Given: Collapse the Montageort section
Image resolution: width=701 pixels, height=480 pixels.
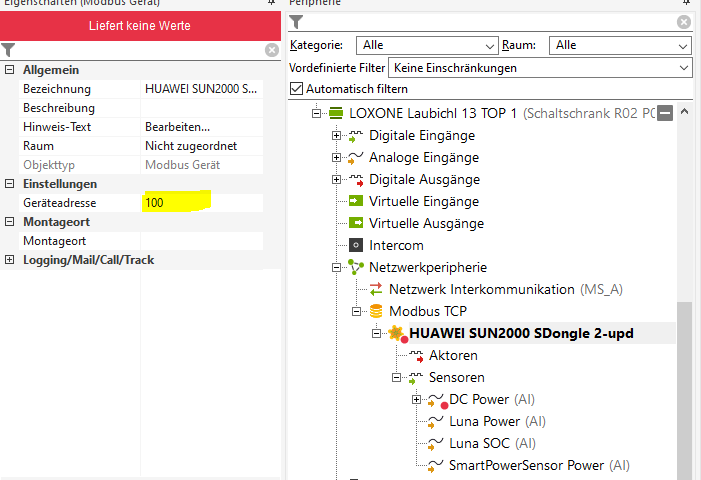Looking at the screenshot, I should tap(9, 222).
